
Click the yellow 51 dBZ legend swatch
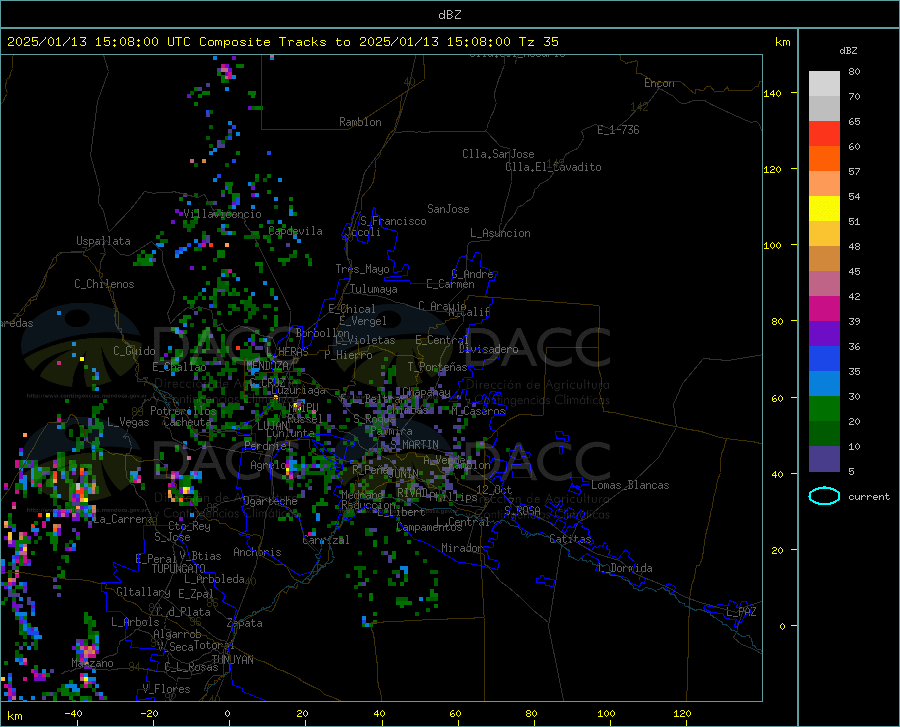point(824,209)
